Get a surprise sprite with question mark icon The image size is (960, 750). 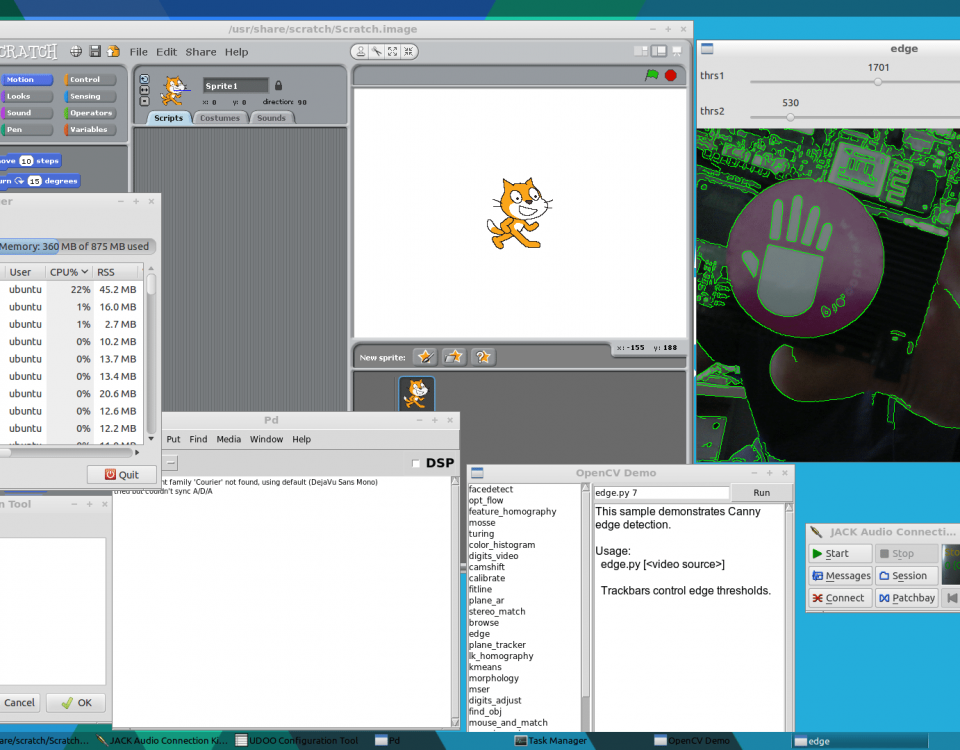click(x=483, y=356)
